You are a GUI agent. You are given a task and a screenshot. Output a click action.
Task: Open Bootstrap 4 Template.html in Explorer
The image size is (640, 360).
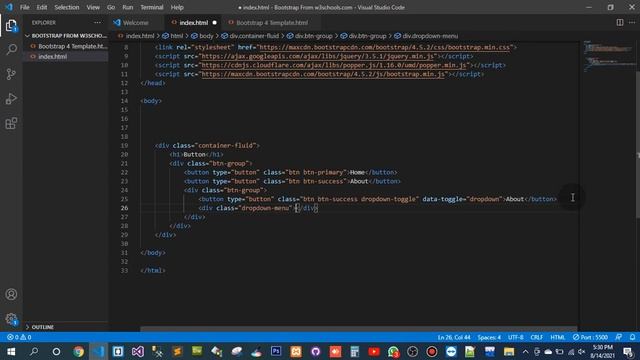[x=66, y=46]
